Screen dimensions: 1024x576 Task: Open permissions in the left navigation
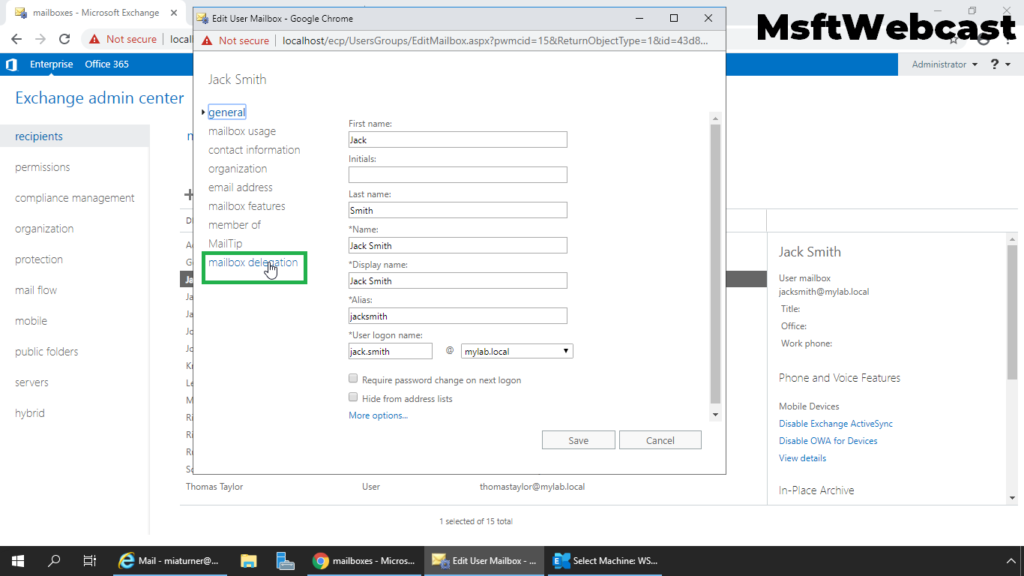coord(42,167)
